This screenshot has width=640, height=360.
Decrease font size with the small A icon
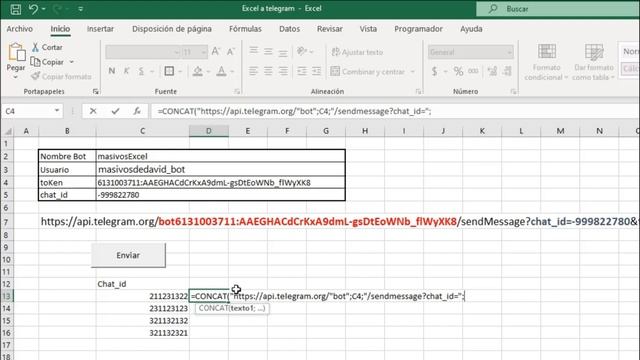click(231, 51)
